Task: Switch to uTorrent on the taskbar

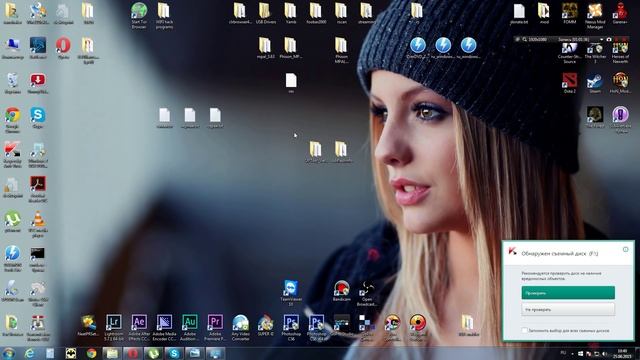Action: click(153, 353)
